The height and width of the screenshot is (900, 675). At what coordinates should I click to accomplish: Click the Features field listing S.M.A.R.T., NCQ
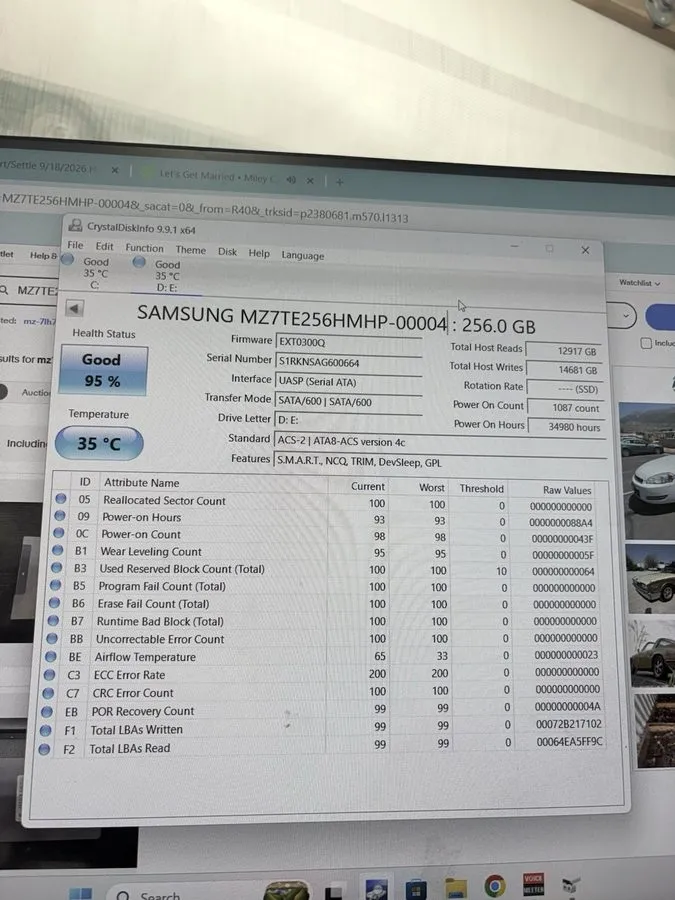coord(440,462)
